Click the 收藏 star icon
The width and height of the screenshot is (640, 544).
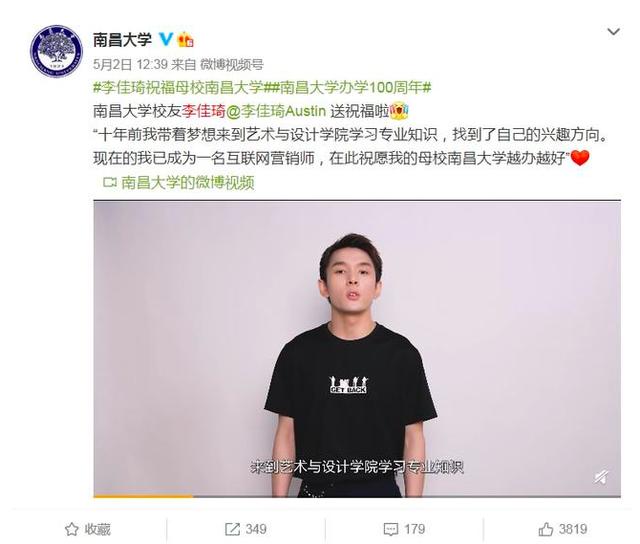pyautogui.click(x=72, y=529)
